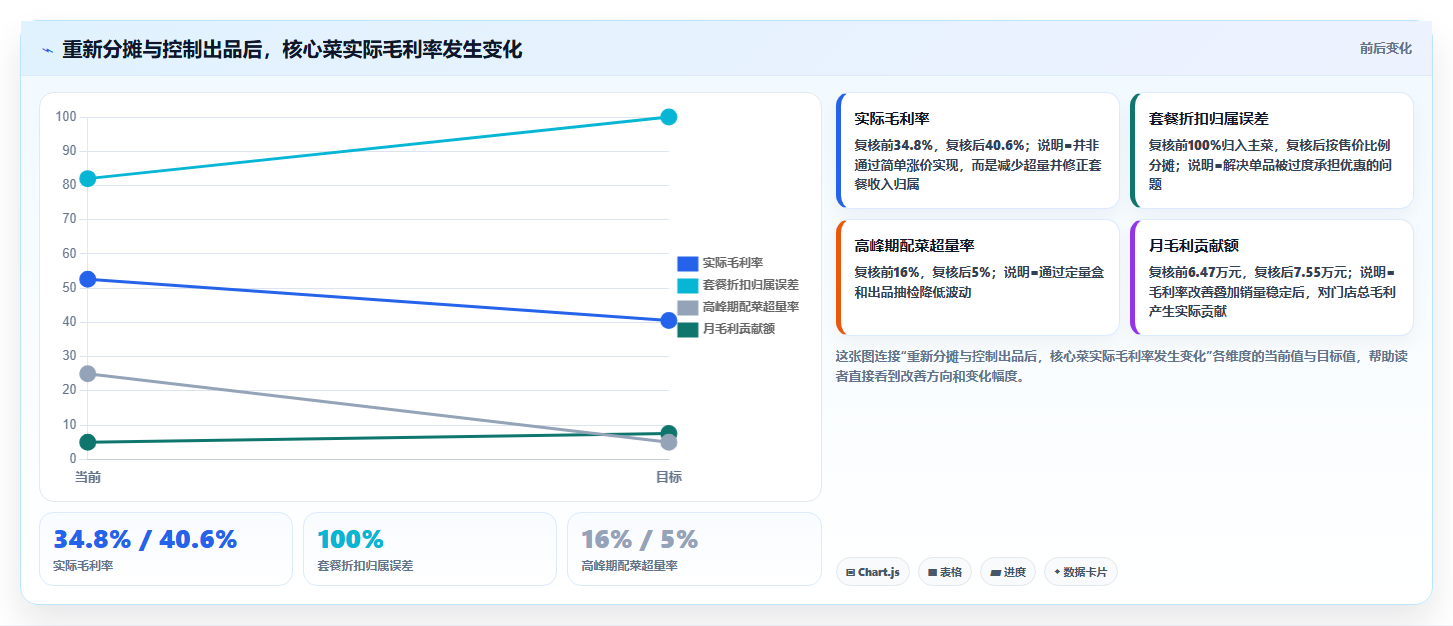This screenshot has width=1453, height=626.
Task: Click the icon inside the Chart.js tag
Action: click(850, 573)
